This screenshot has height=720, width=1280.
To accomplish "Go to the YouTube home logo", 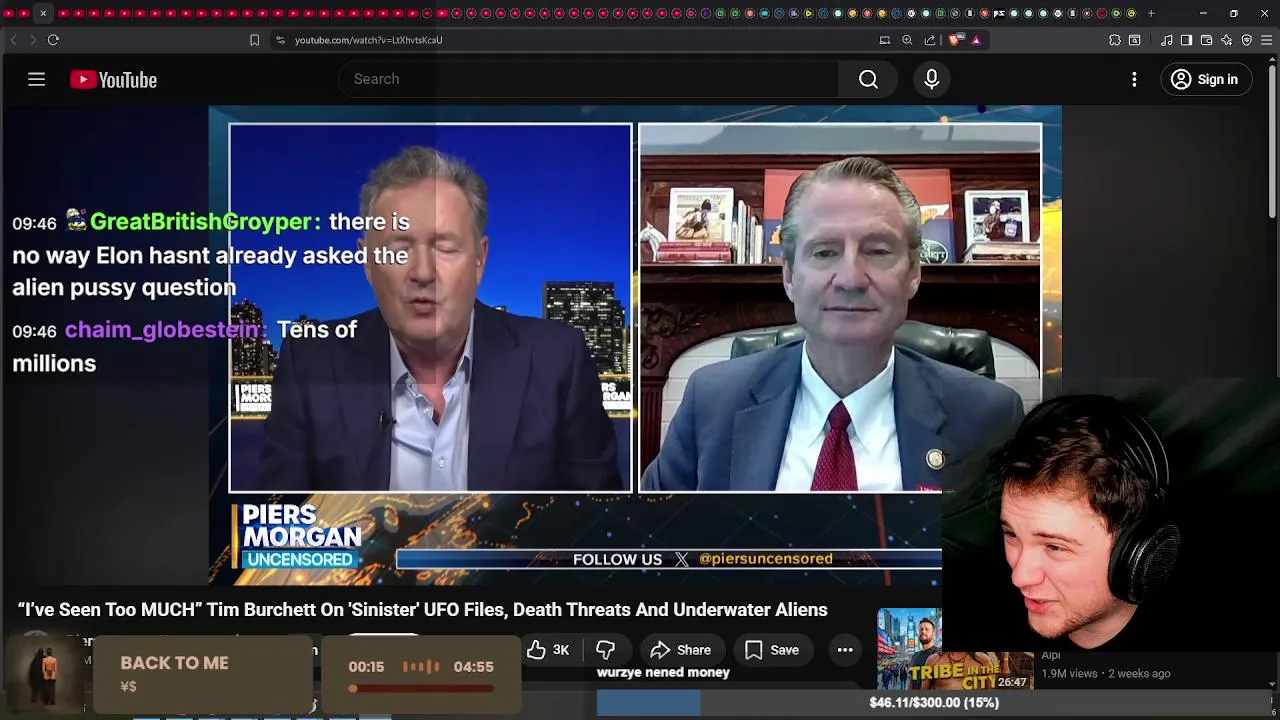I will (x=113, y=80).
